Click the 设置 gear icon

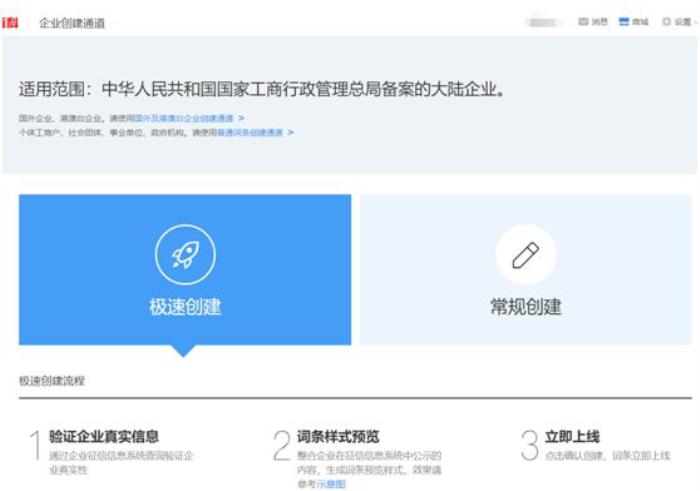[667, 21]
